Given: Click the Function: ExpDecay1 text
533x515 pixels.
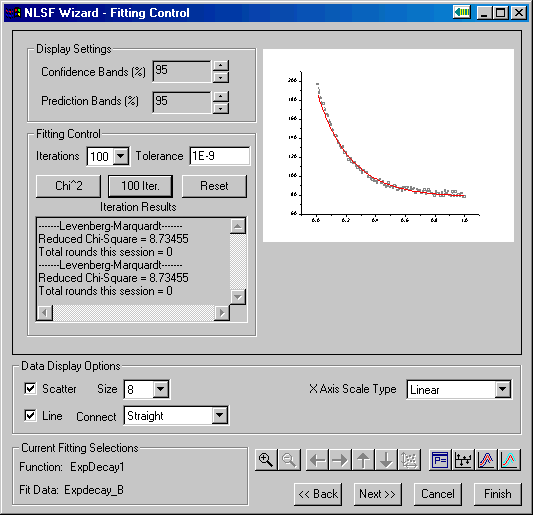Looking at the screenshot, I should click(72, 467).
